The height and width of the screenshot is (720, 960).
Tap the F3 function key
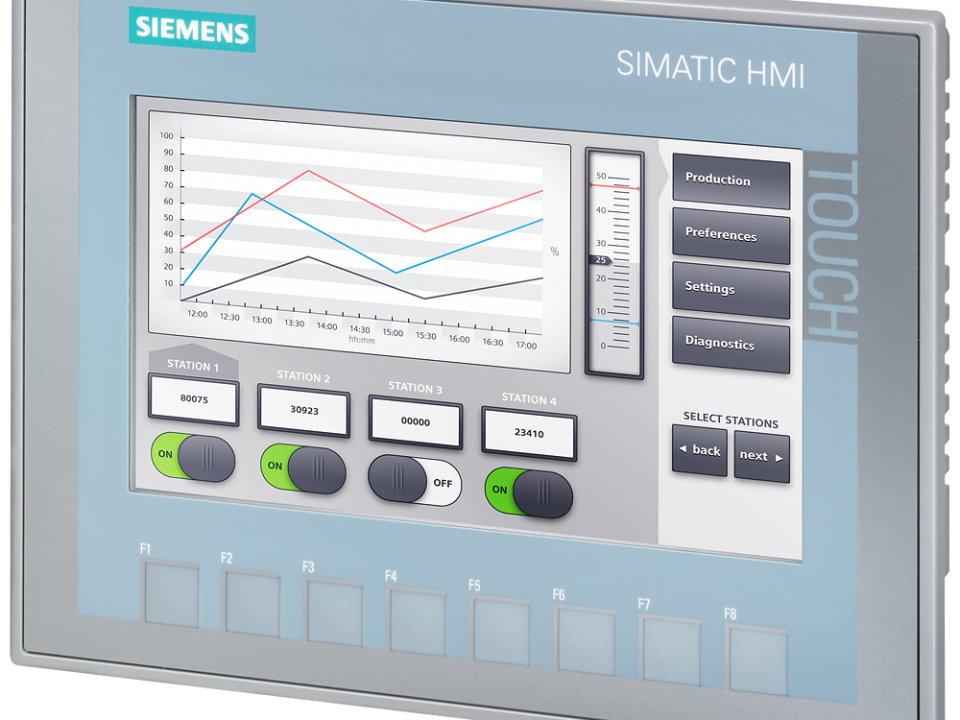click(x=334, y=613)
